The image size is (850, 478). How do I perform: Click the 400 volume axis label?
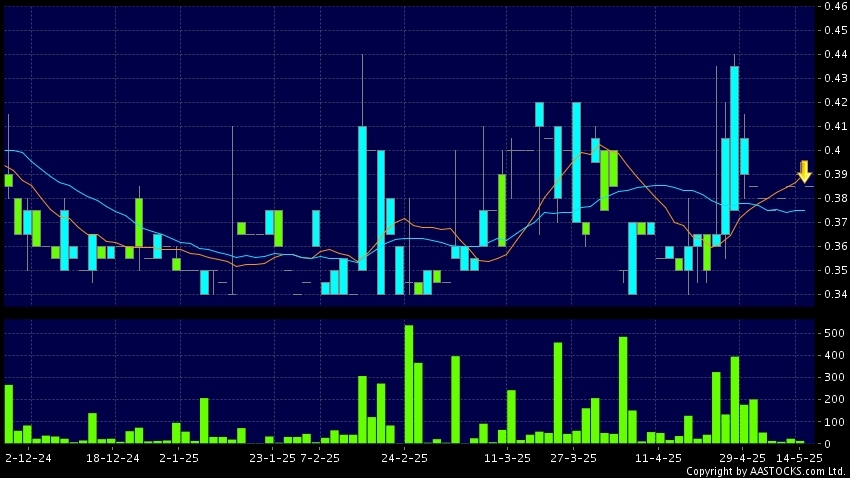[x=834, y=356]
